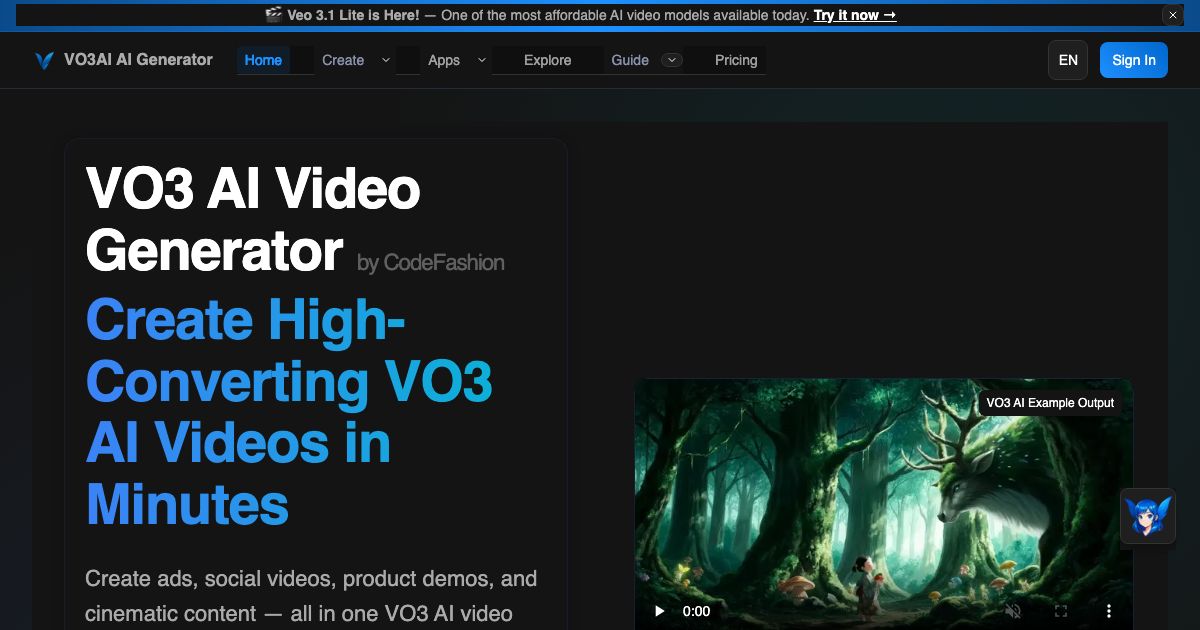Open the Guide menu item
This screenshot has height=630, width=1200.
(630, 60)
